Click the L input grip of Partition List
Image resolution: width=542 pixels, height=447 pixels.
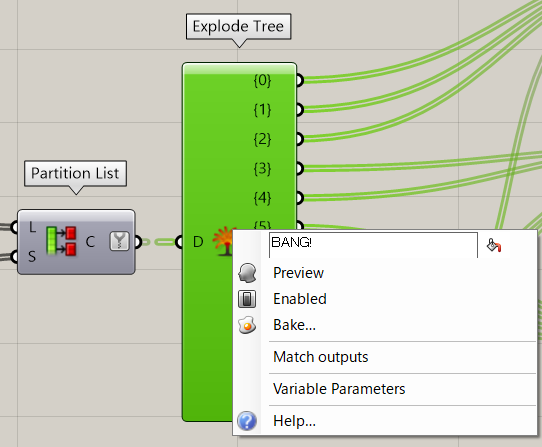14,227
